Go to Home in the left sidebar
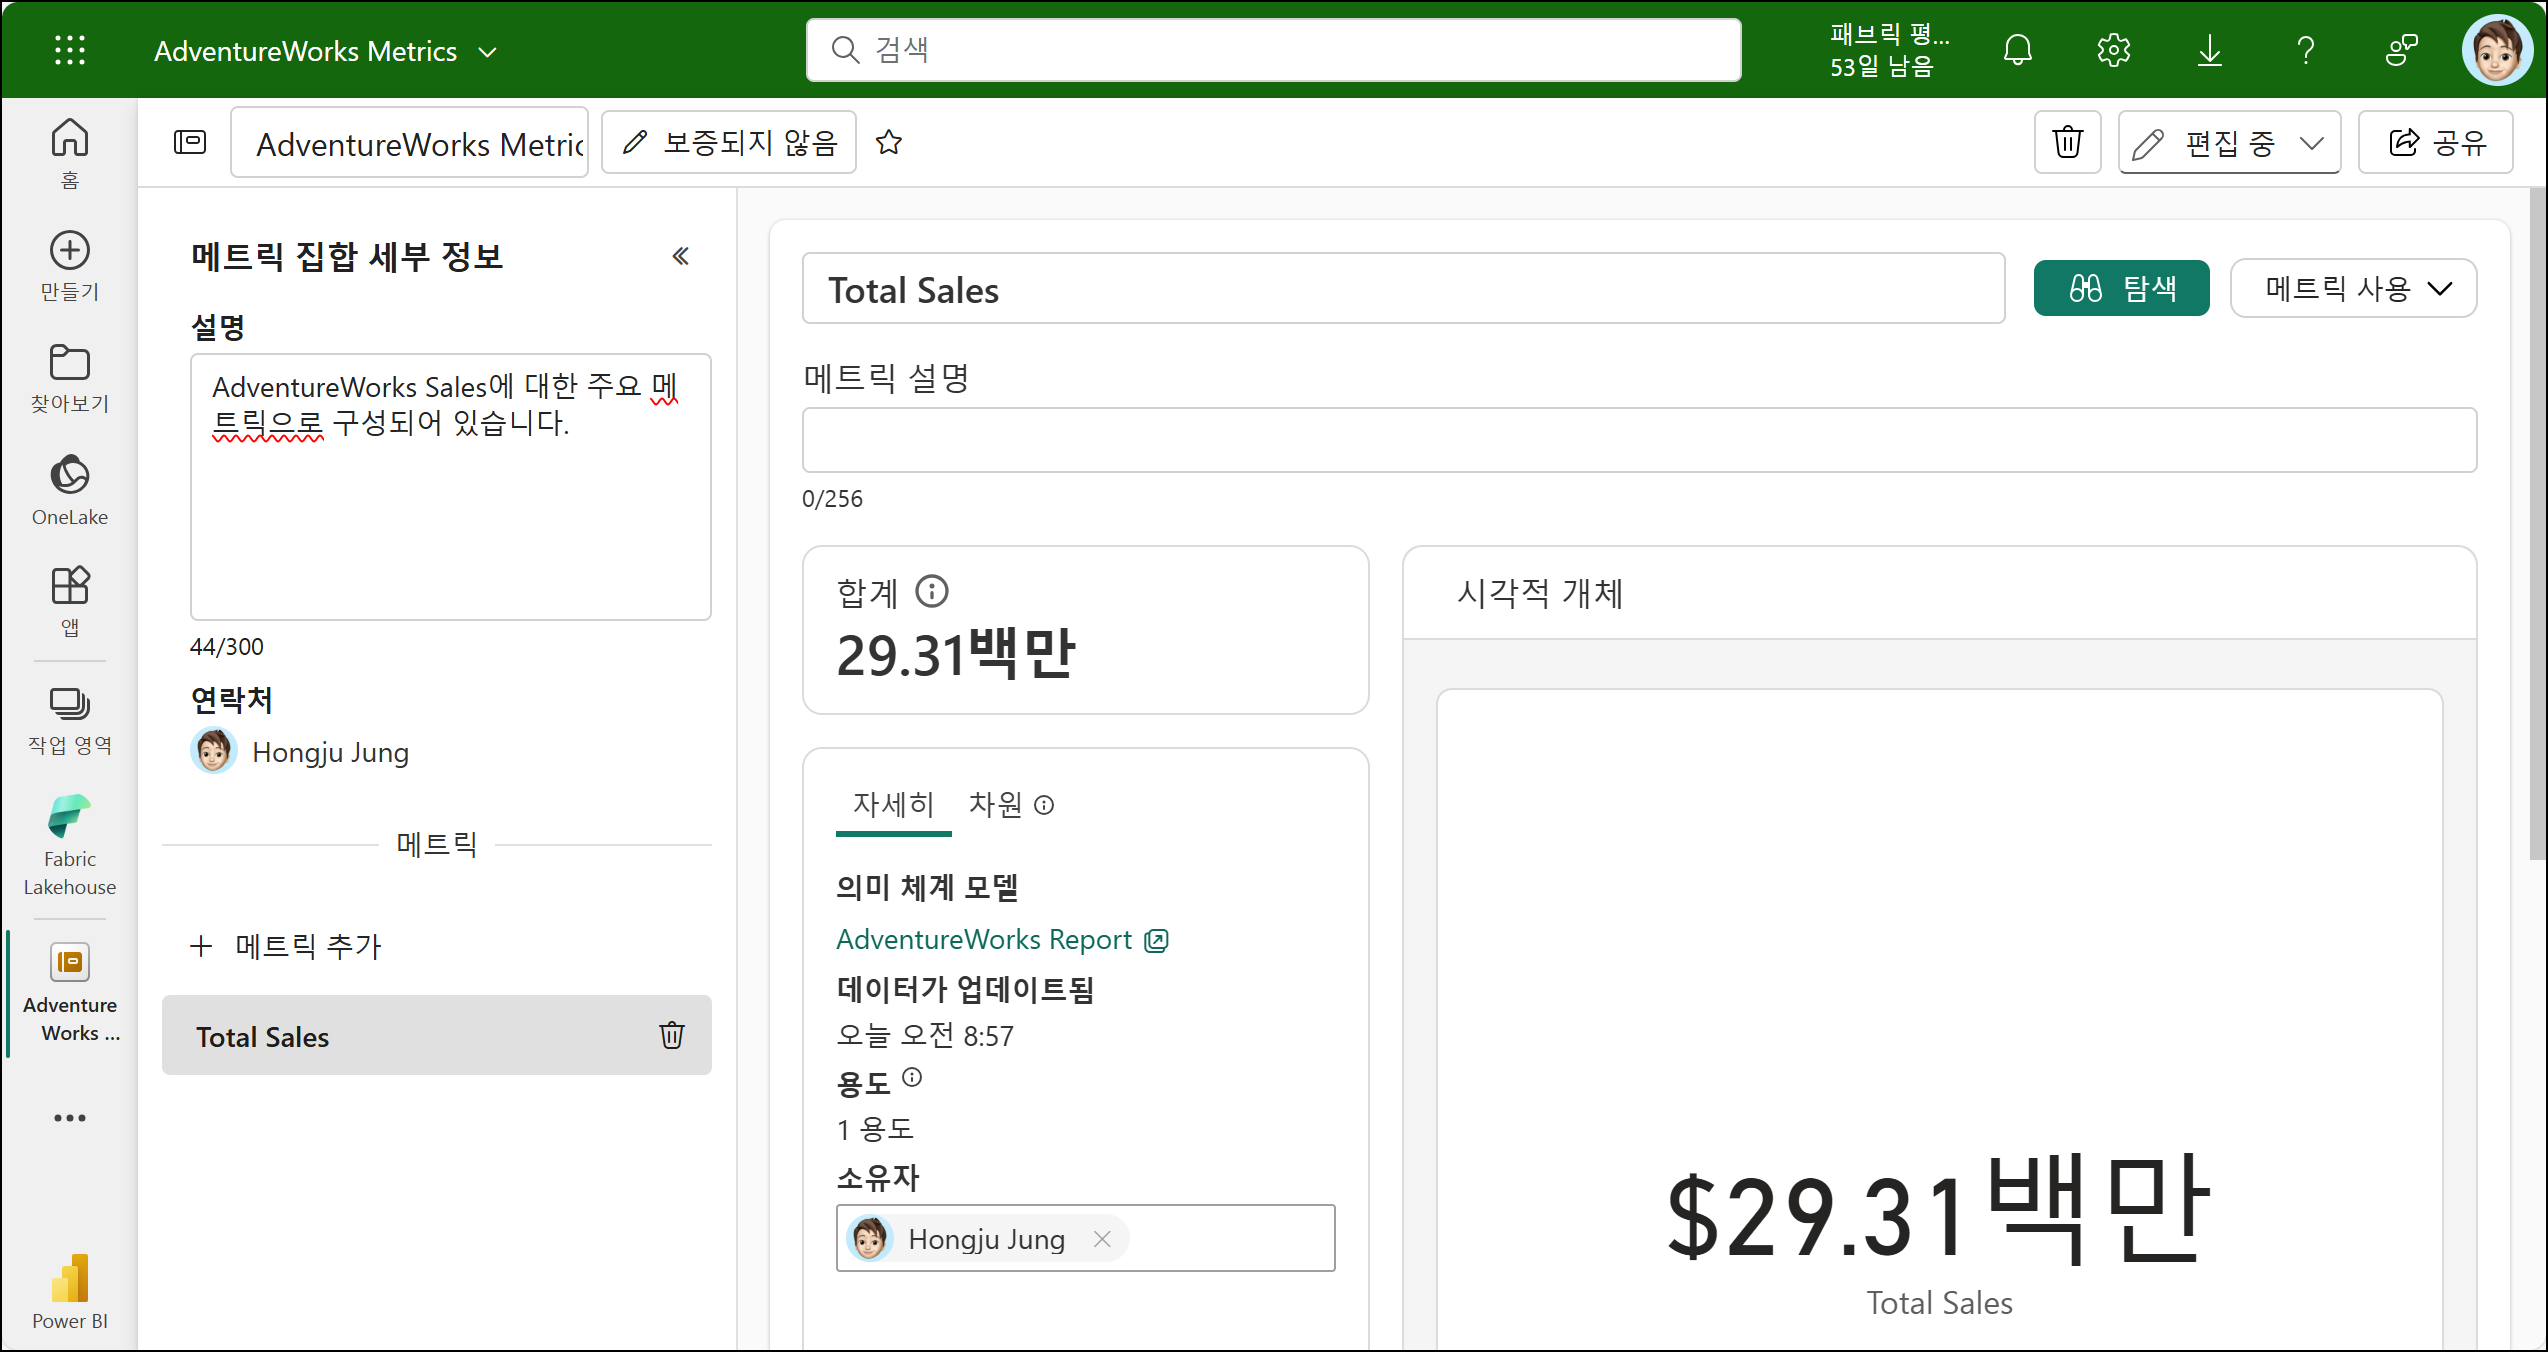Viewport: 2548px width, 1352px height. [70, 153]
